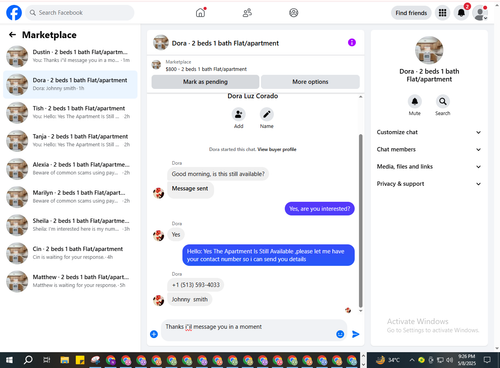Viewport: 500px width, 368px height.
Task: Send the message with the arrow icon
Action: pyautogui.click(x=356, y=334)
